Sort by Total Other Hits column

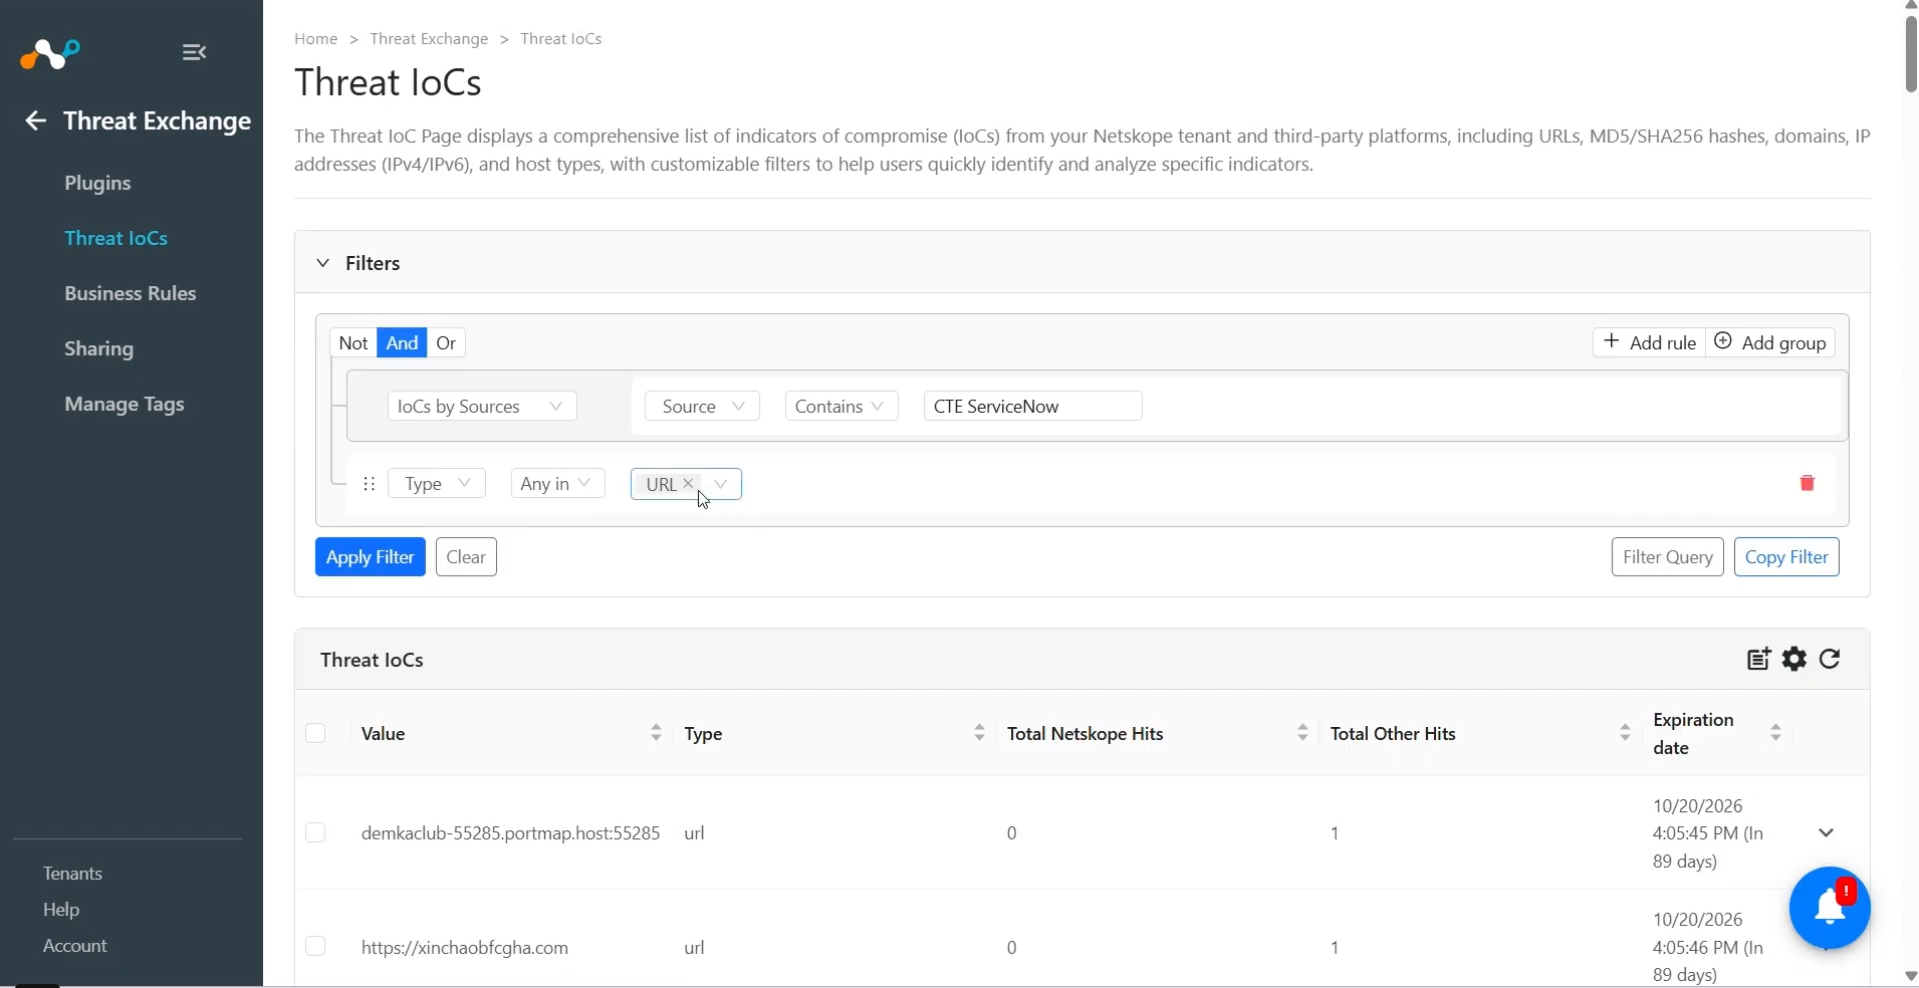click(1625, 733)
